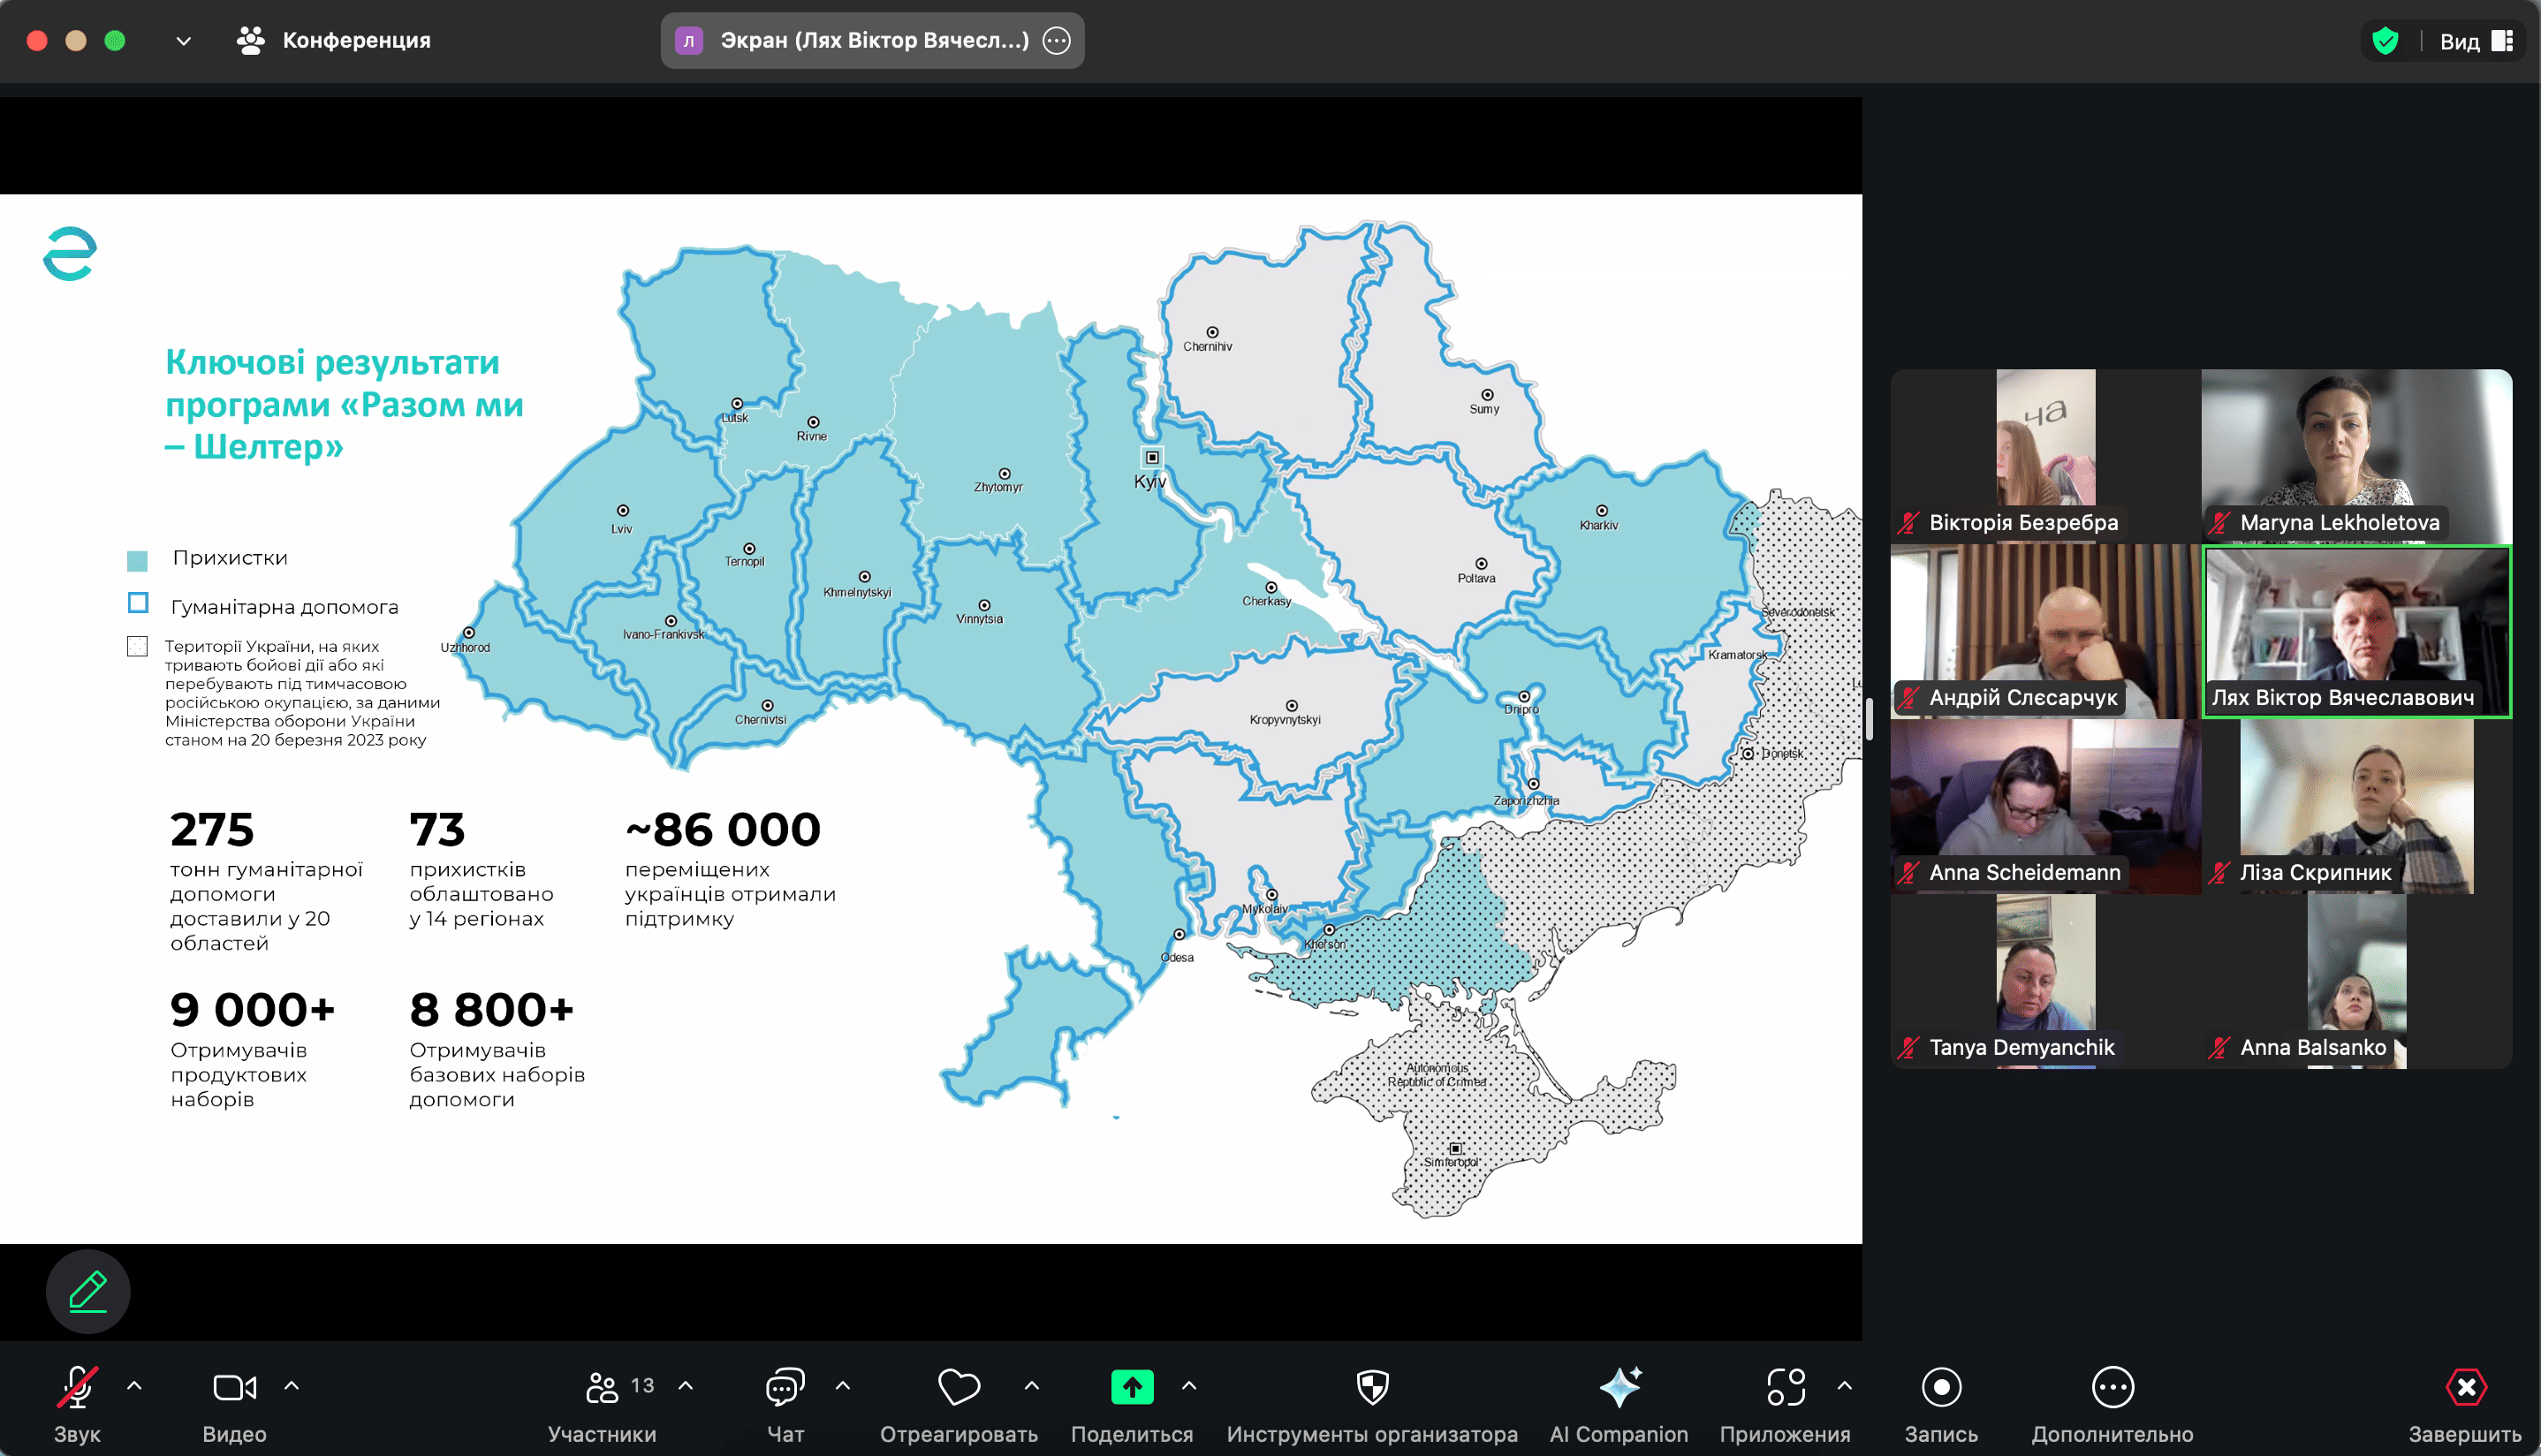
Task: Open Инструменты организатора shield
Action: pyautogui.click(x=1371, y=1387)
